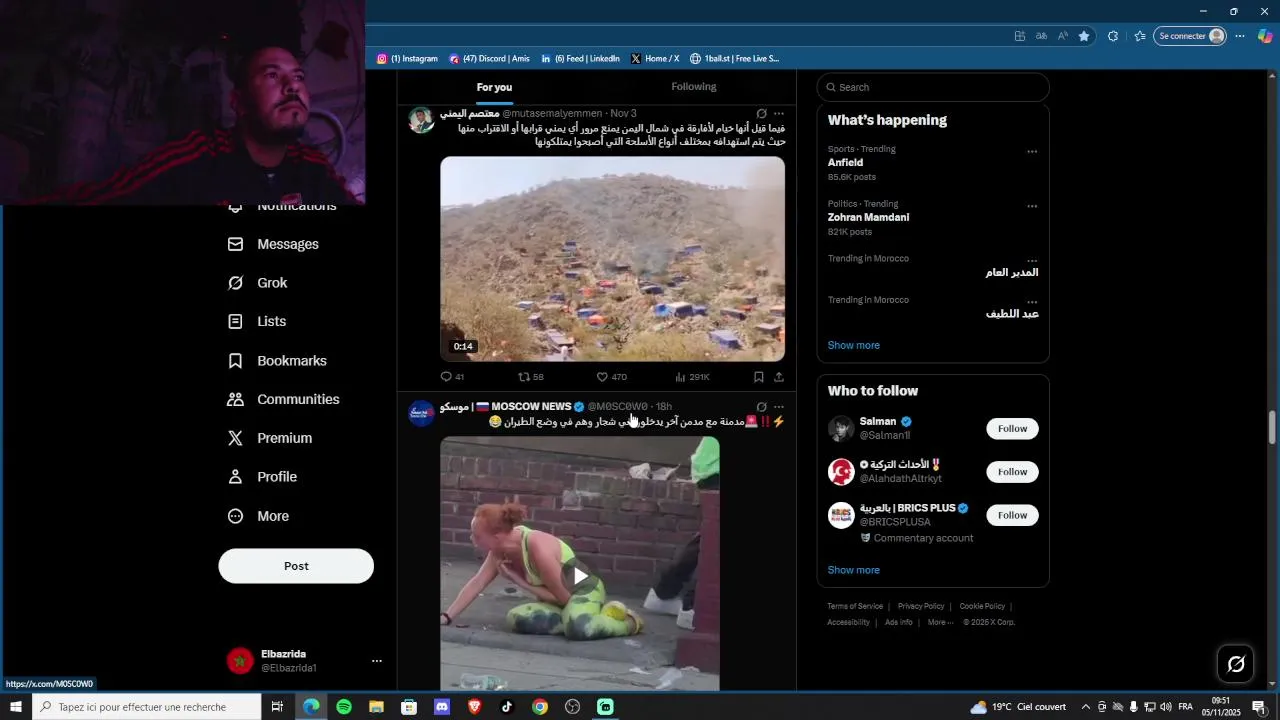This screenshot has height=720, width=1280.
Task: Open the Discord | Amis bookmark
Action: tap(489, 59)
